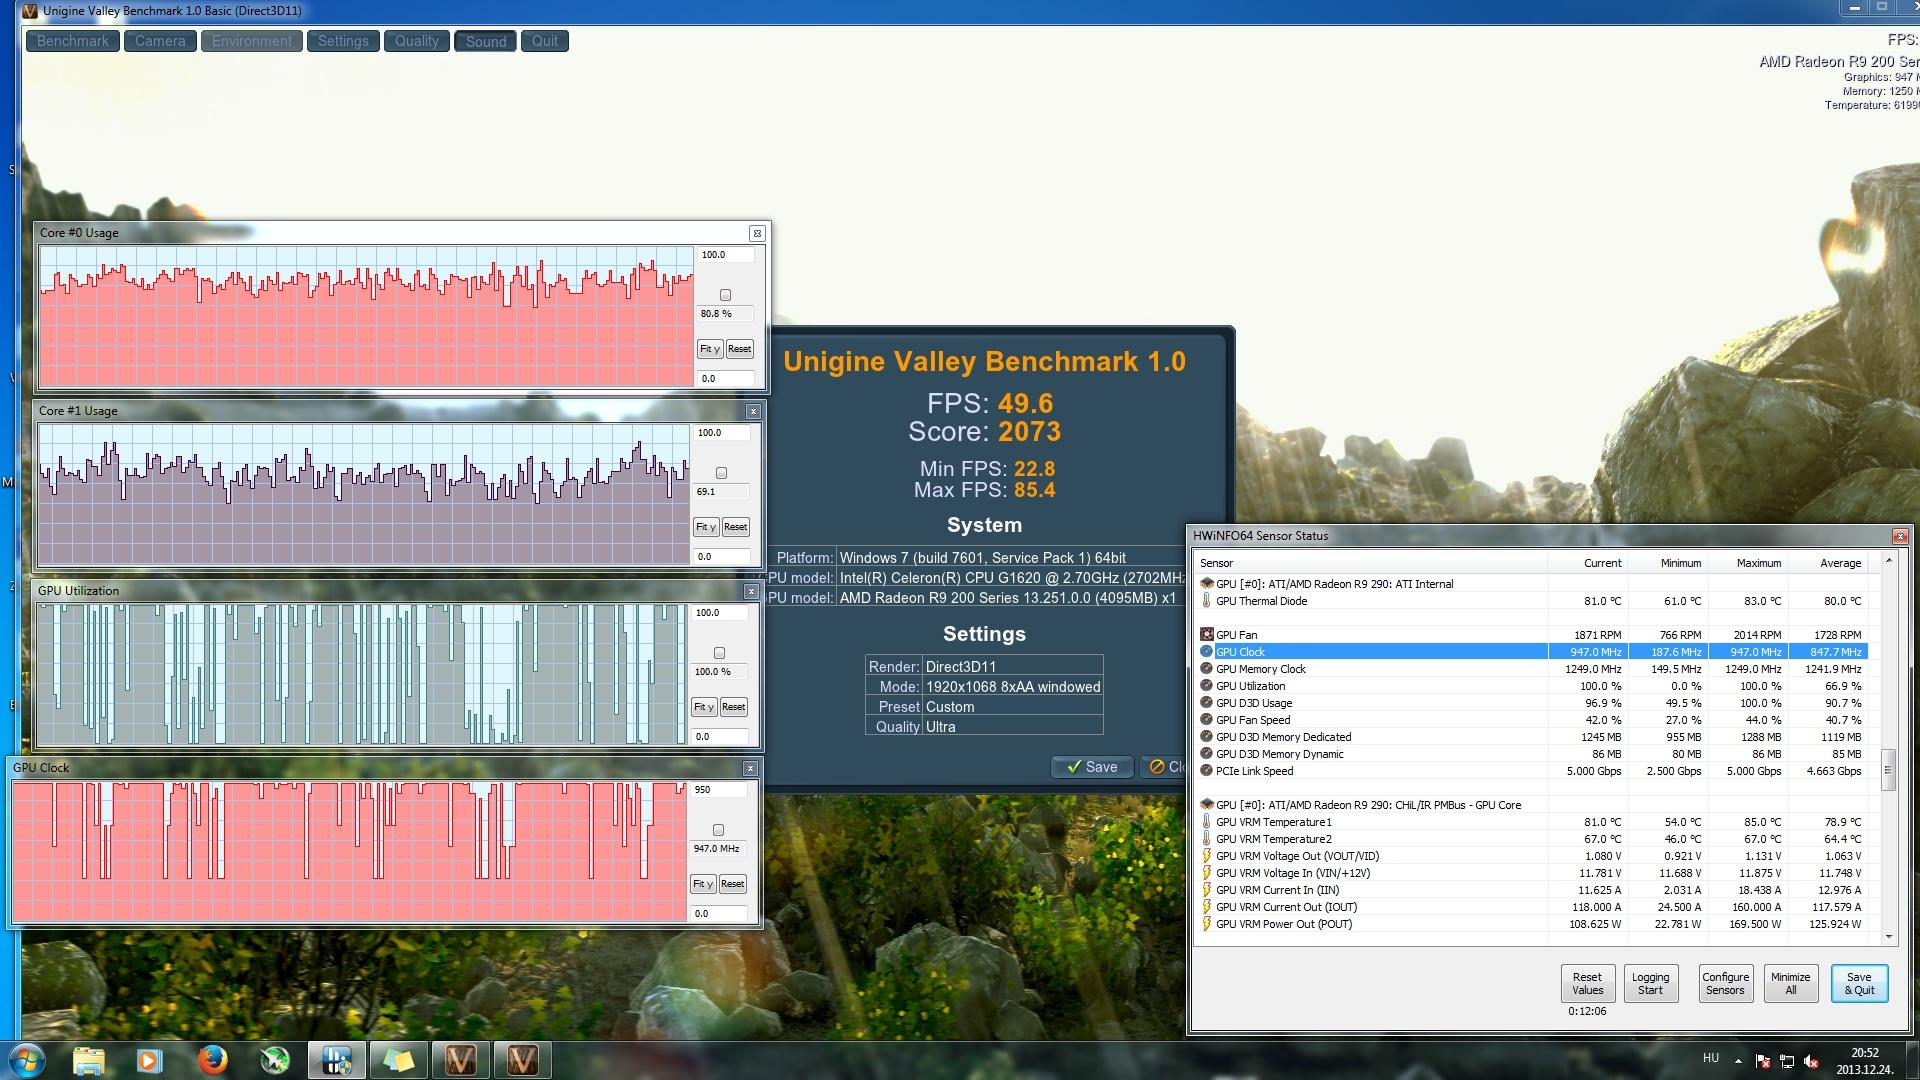
Task: Click the GPU D3D Memory Dynamic icon
Action: (x=1206, y=754)
